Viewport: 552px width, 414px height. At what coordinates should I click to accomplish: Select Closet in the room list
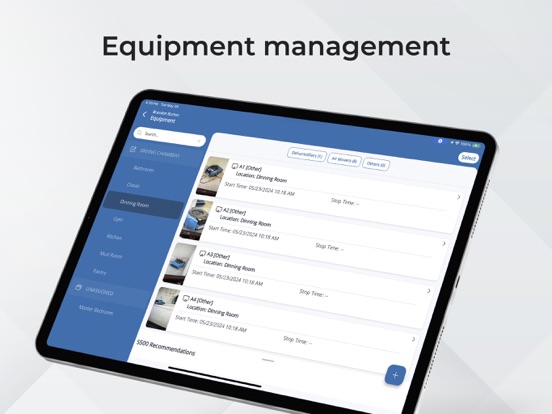133,185
